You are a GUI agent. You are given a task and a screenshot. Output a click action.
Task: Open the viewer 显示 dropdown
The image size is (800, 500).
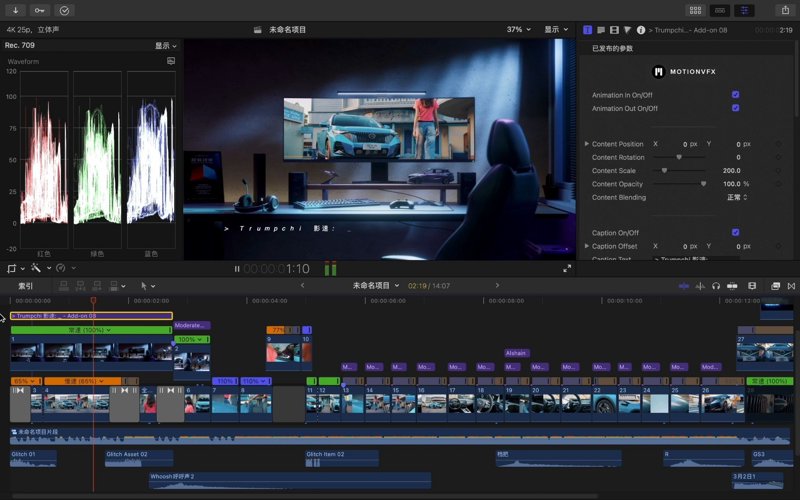pyautogui.click(x=556, y=30)
